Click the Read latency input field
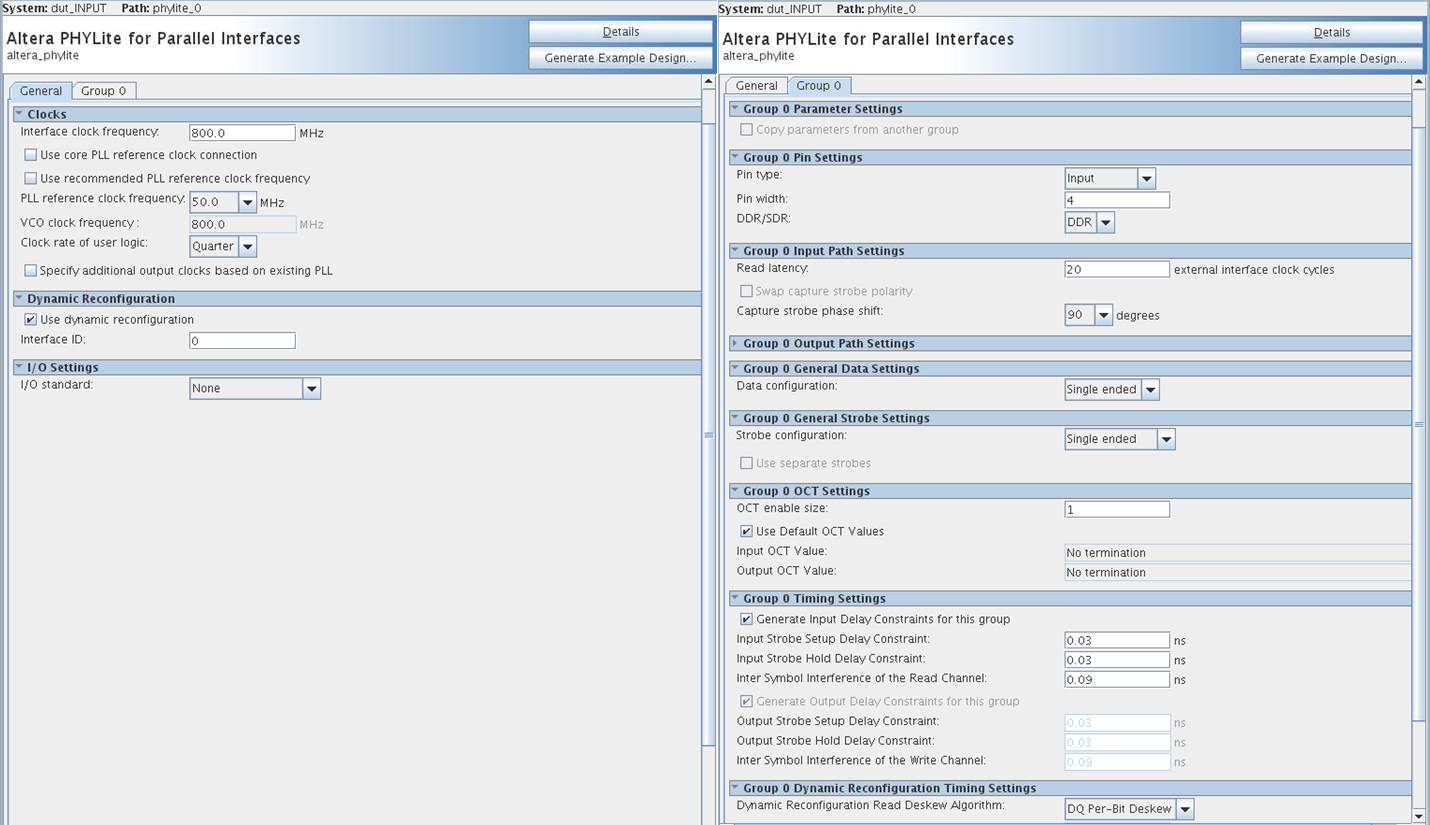 point(1117,269)
